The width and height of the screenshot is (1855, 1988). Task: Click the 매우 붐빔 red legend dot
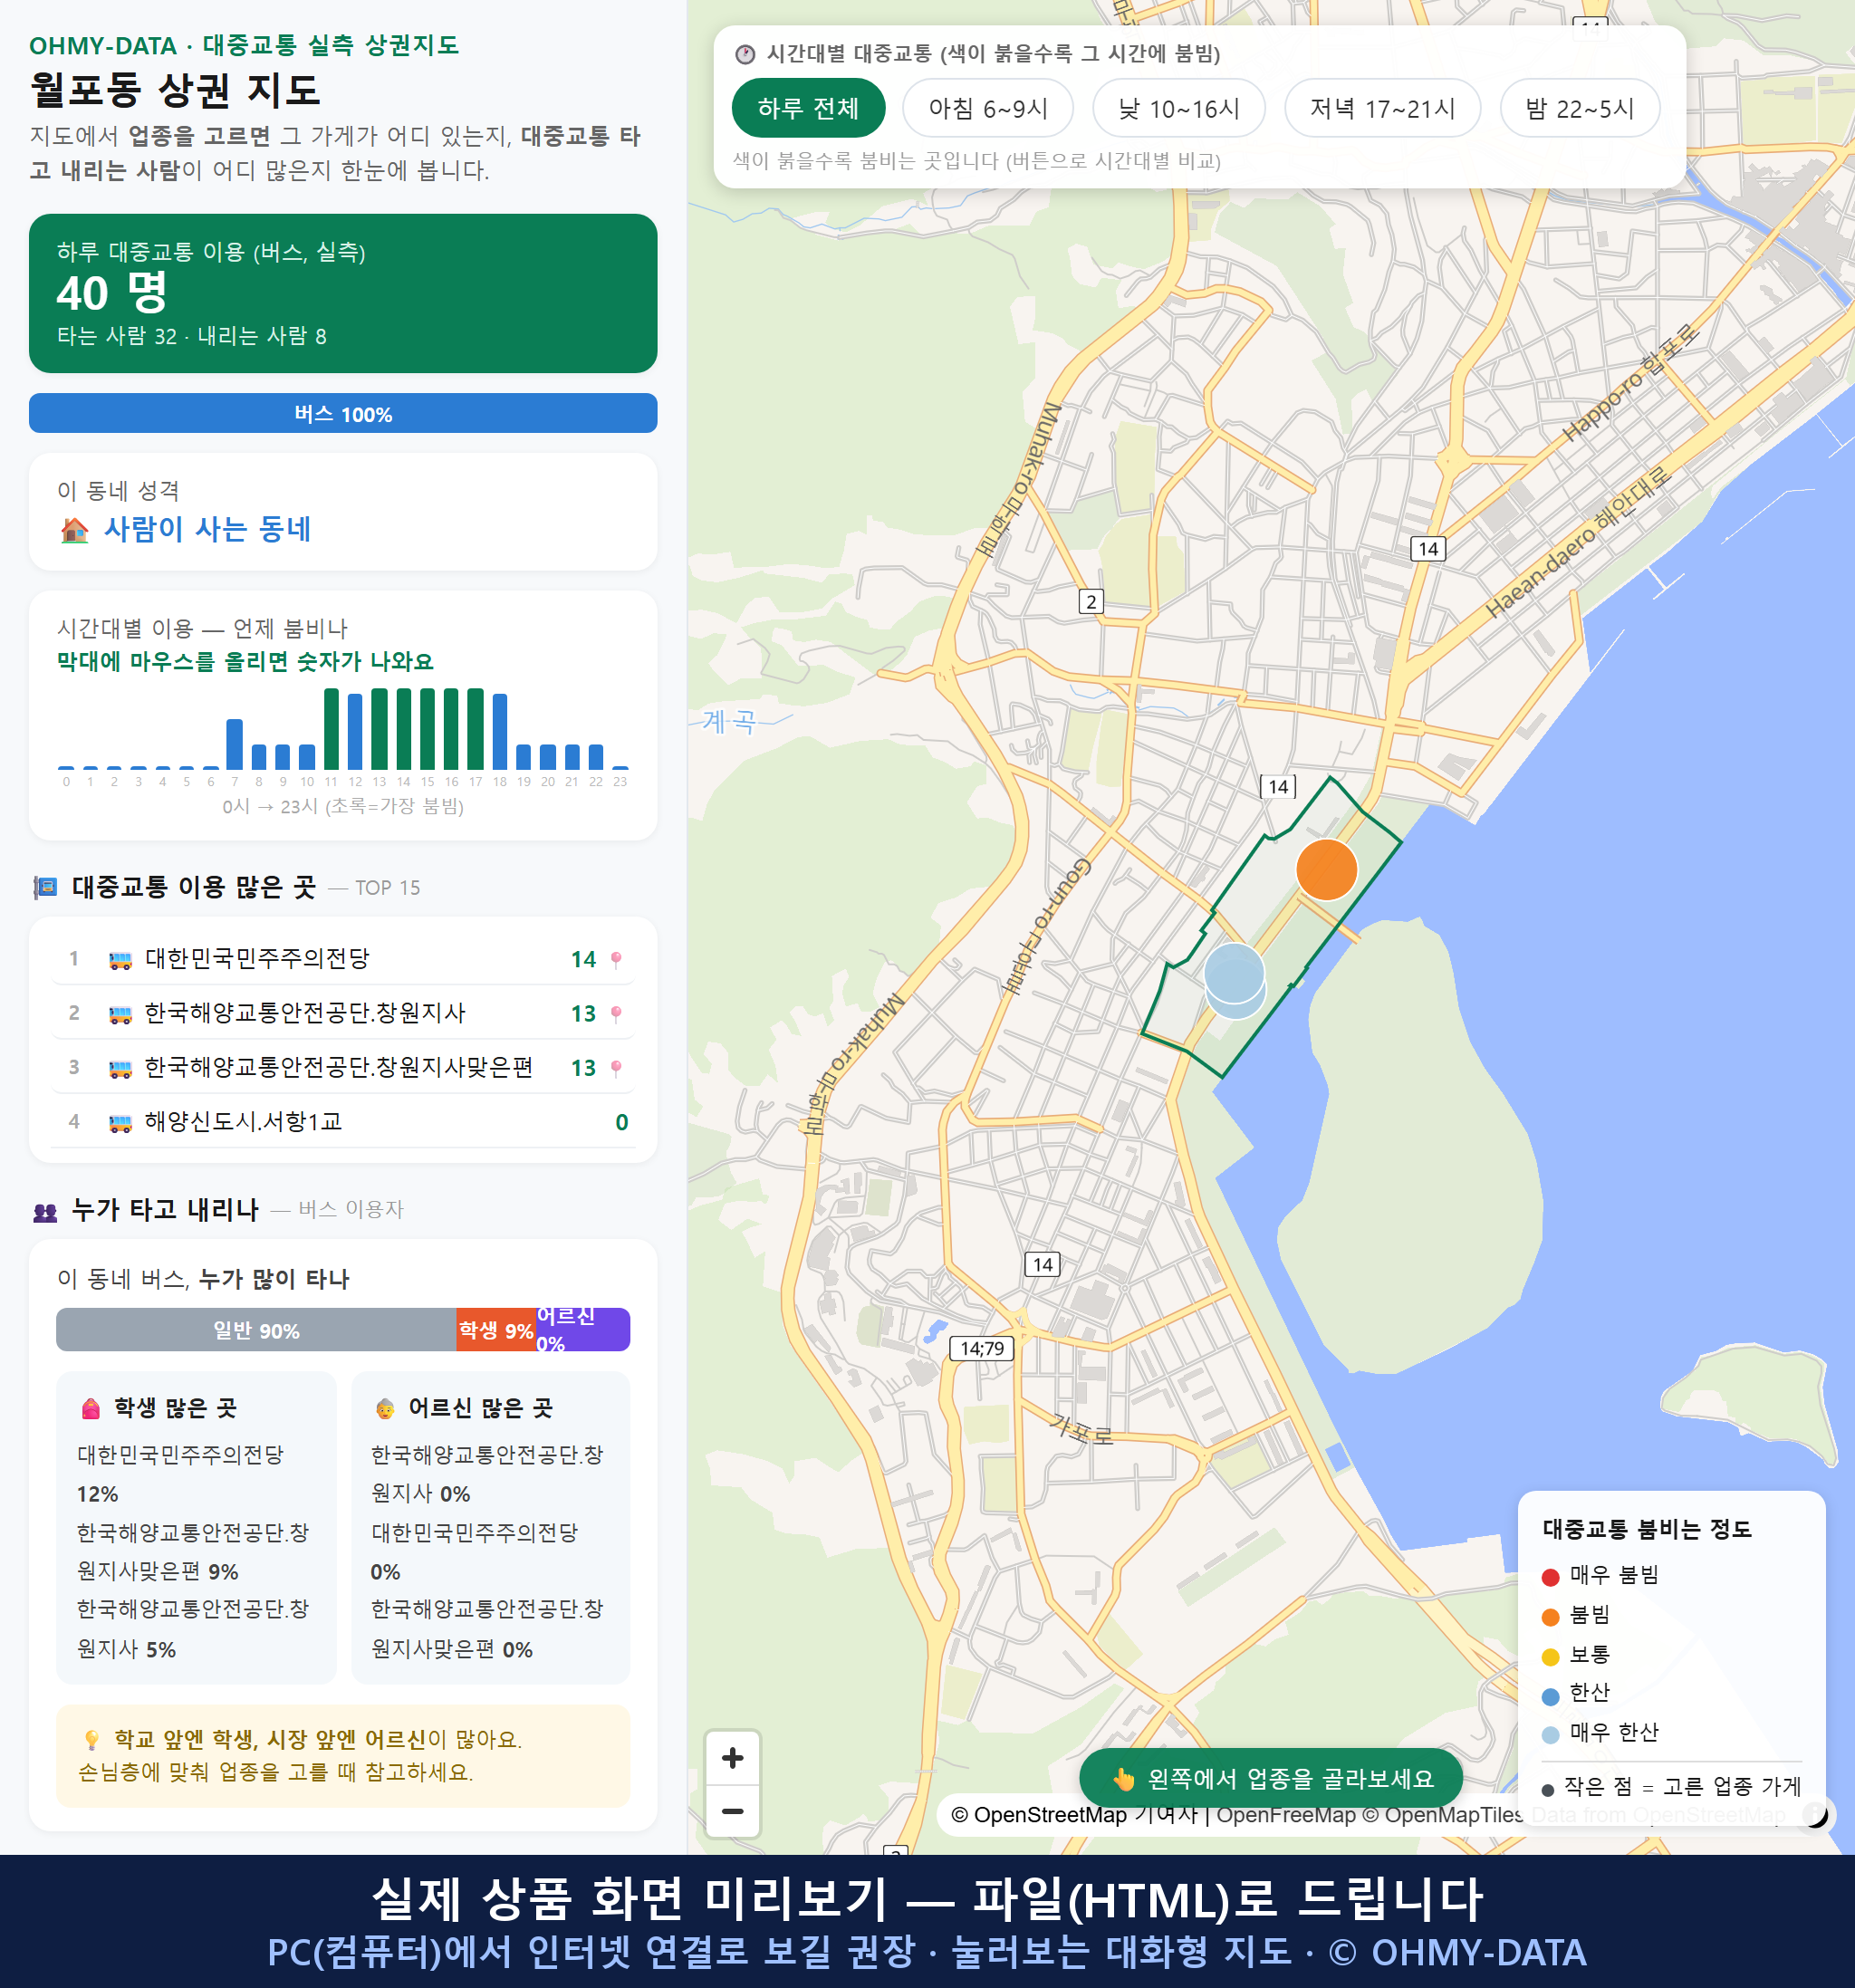(1550, 1577)
